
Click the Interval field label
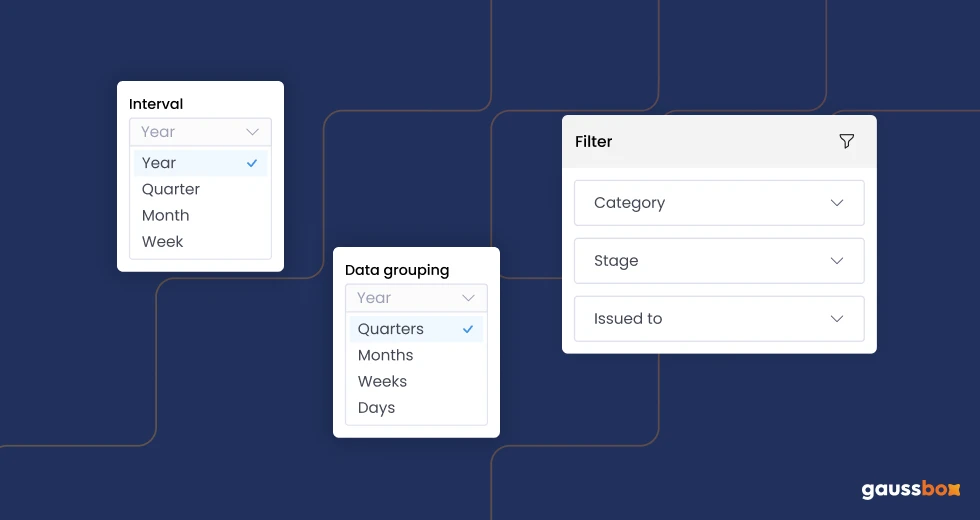pyautogui.click(x=156, y=104)
